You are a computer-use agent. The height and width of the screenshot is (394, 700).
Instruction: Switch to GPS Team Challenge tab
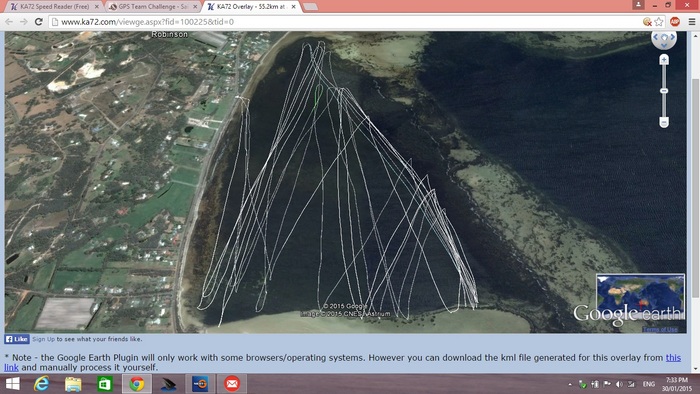[x=152, y=7]
